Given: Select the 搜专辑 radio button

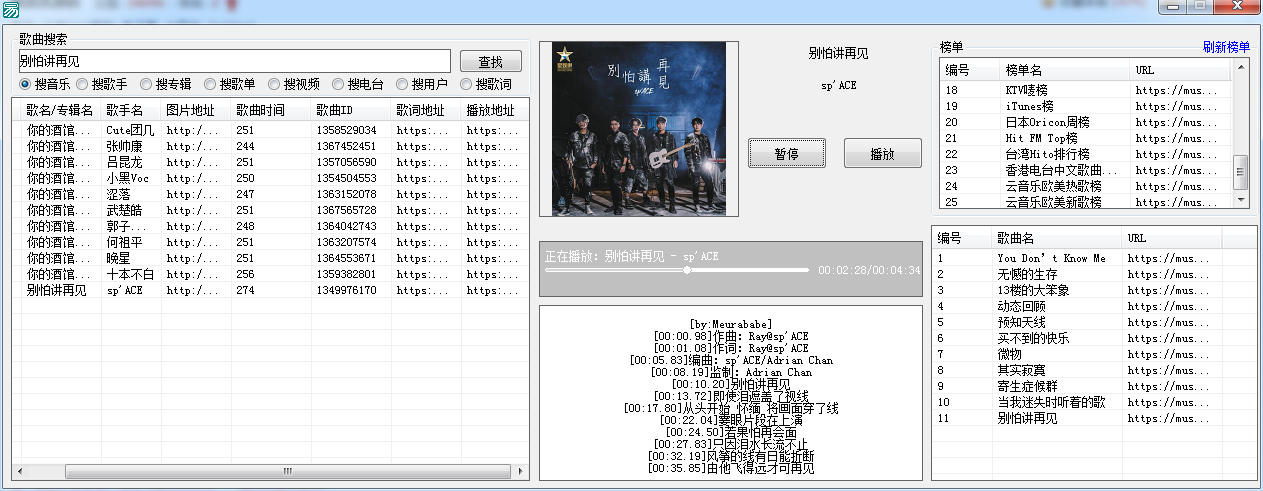Looking at the screenshot, I should point(165,84).
